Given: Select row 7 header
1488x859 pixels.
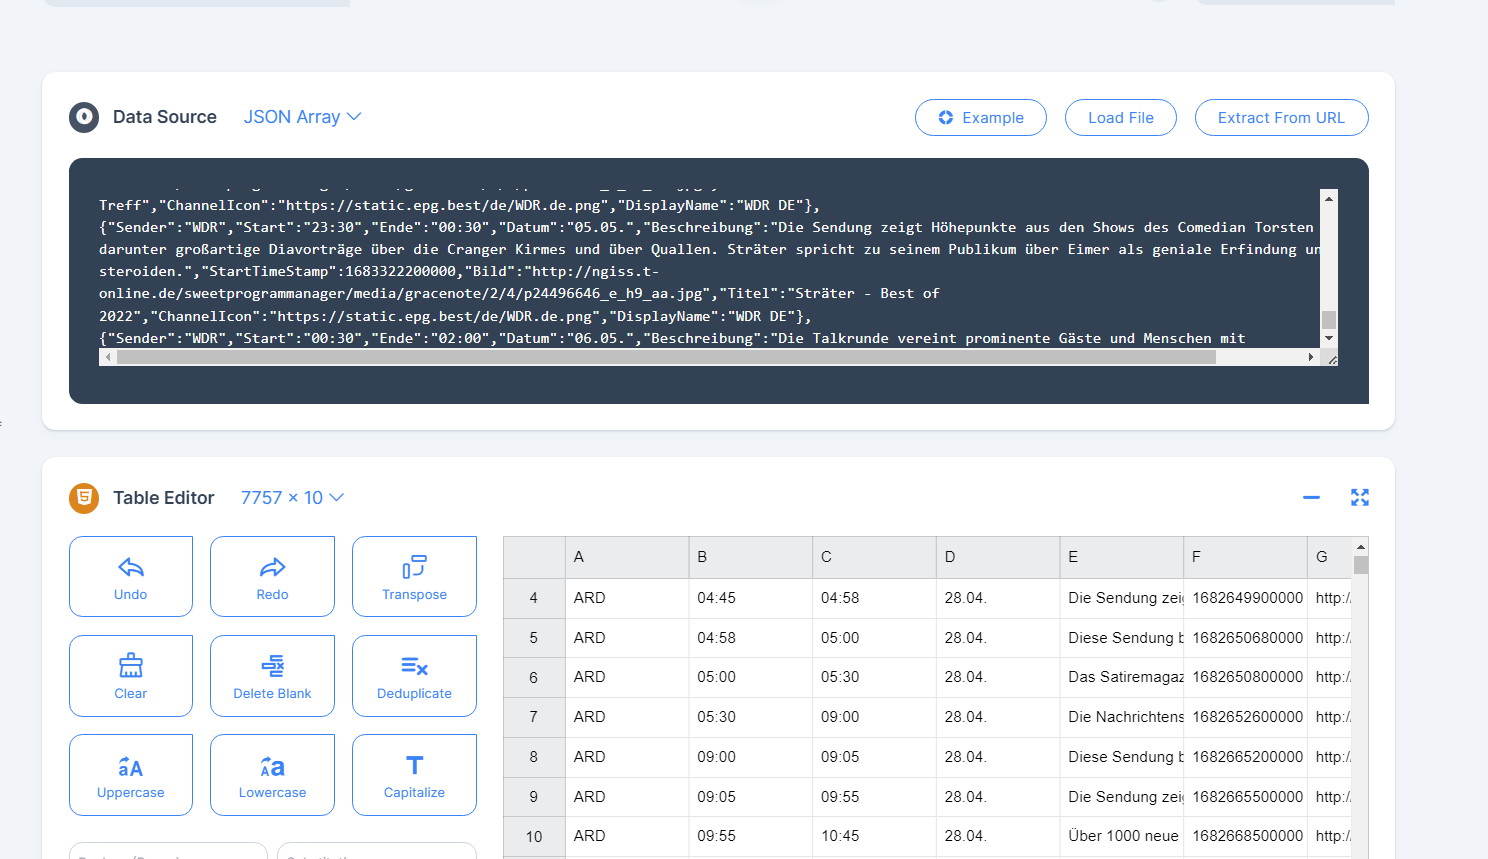Looking at the screenshot, I should tap(534, 717).
